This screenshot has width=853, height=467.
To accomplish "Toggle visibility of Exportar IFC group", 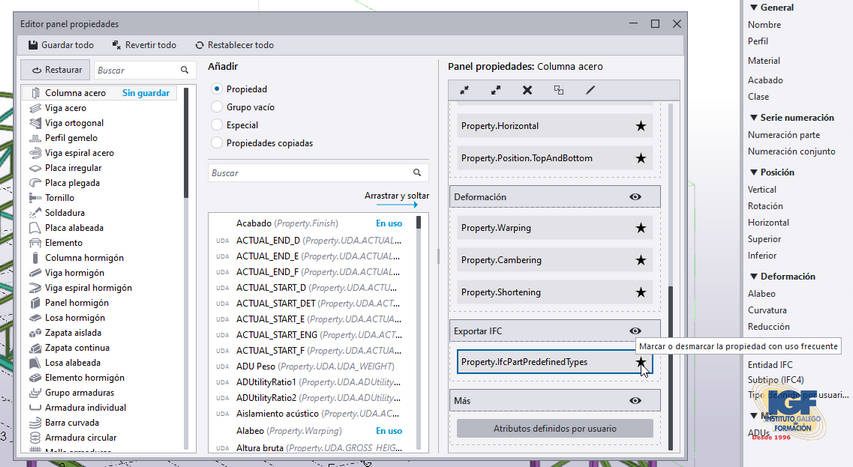I will coord(635,331).
